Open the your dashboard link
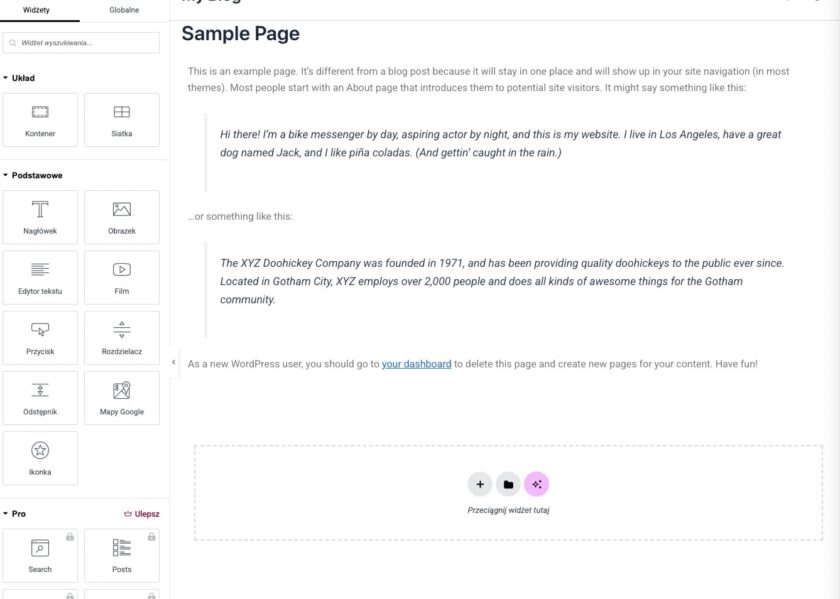Image resolution: width=840 pixels, height=599 pixels. [416, 364]
